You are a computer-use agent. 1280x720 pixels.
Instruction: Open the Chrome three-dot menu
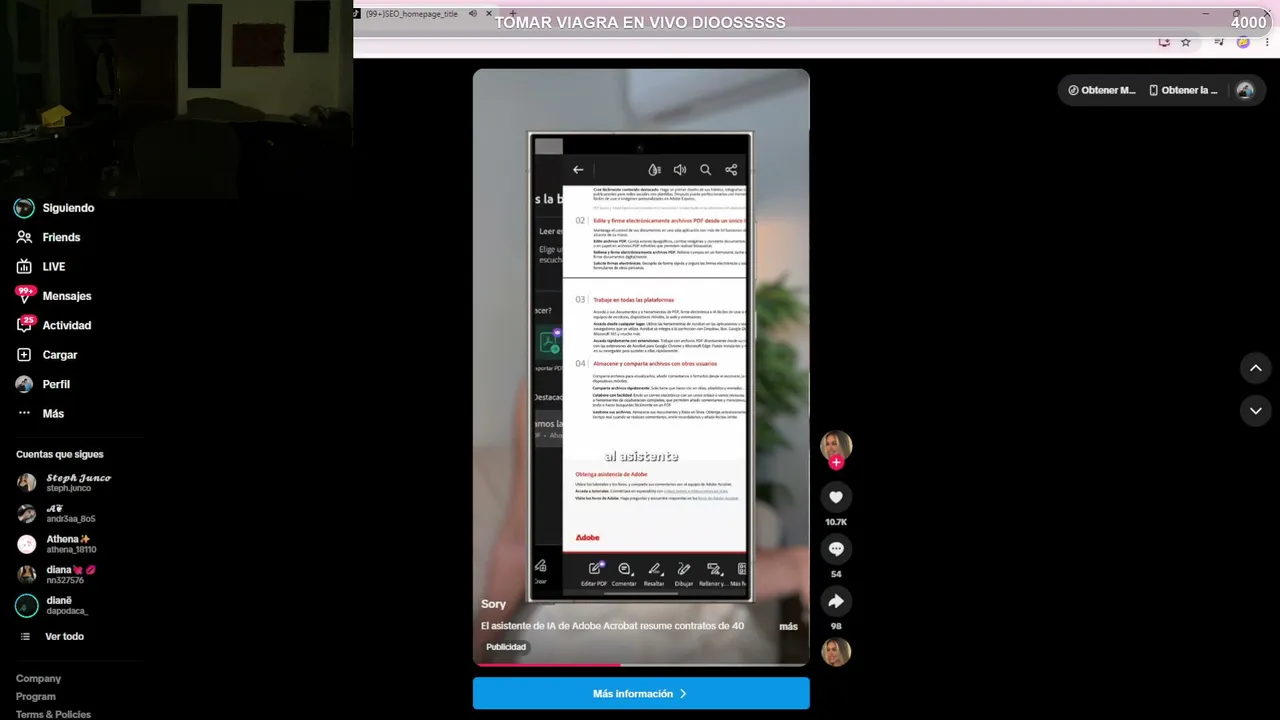point(1267,42)
